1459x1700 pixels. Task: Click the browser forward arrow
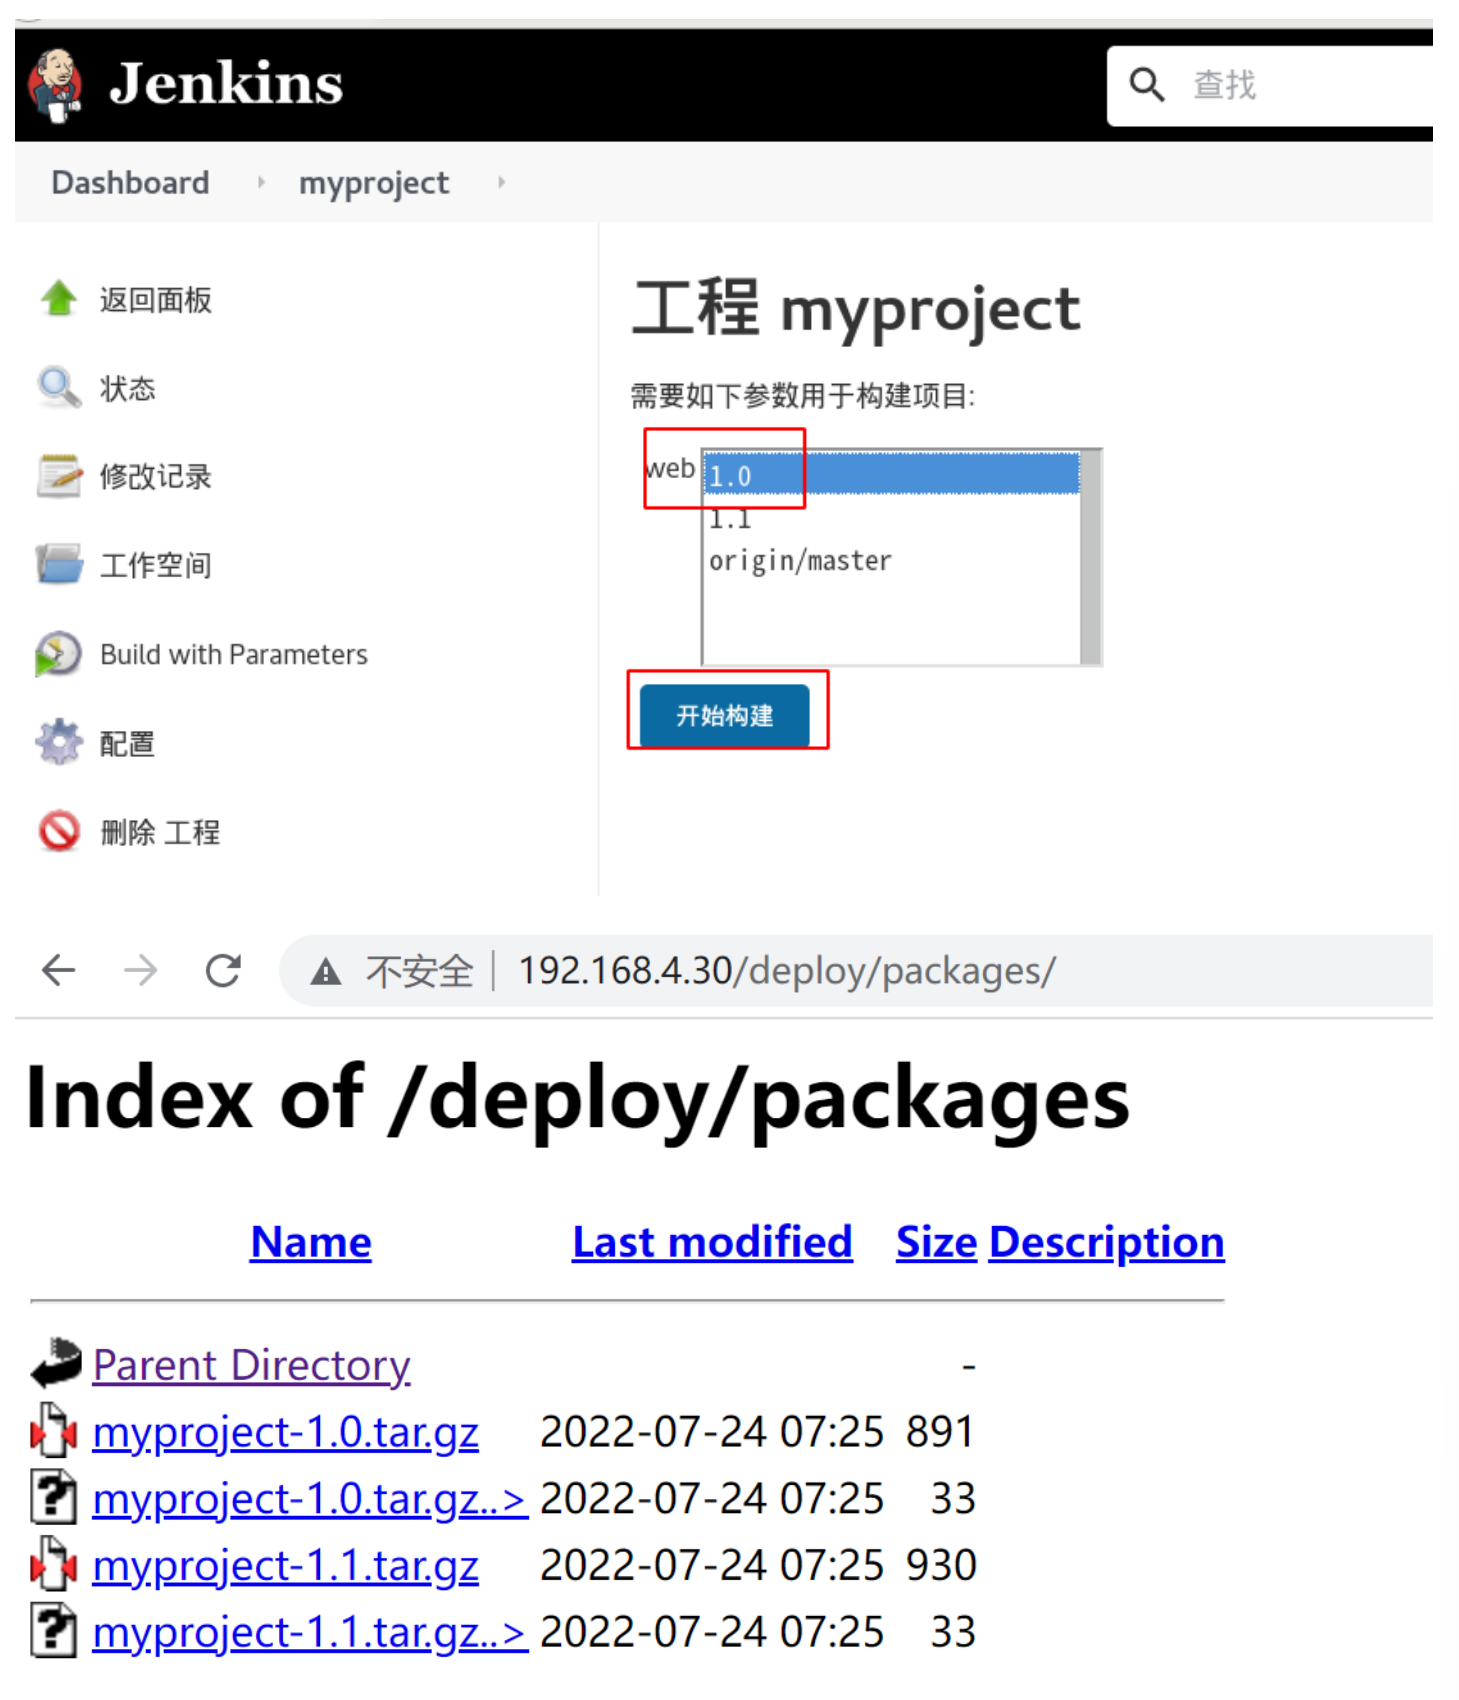[141, 970]
